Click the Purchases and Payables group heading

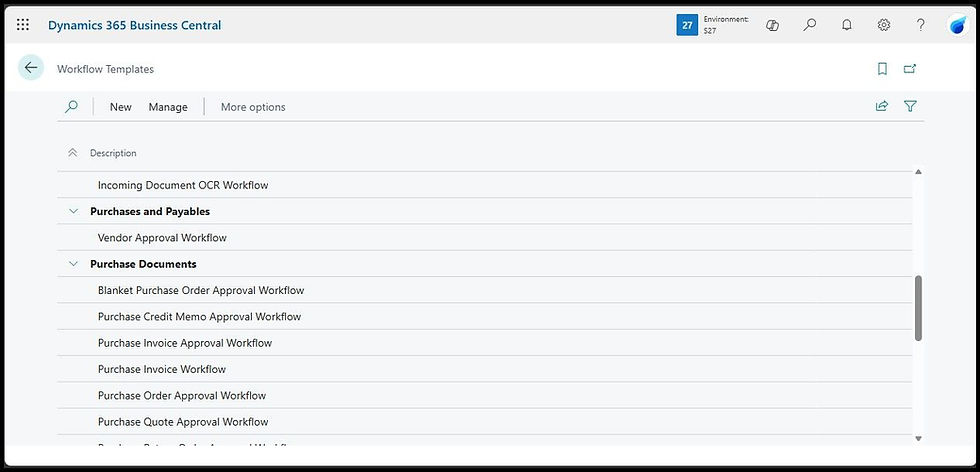[150, 211]
